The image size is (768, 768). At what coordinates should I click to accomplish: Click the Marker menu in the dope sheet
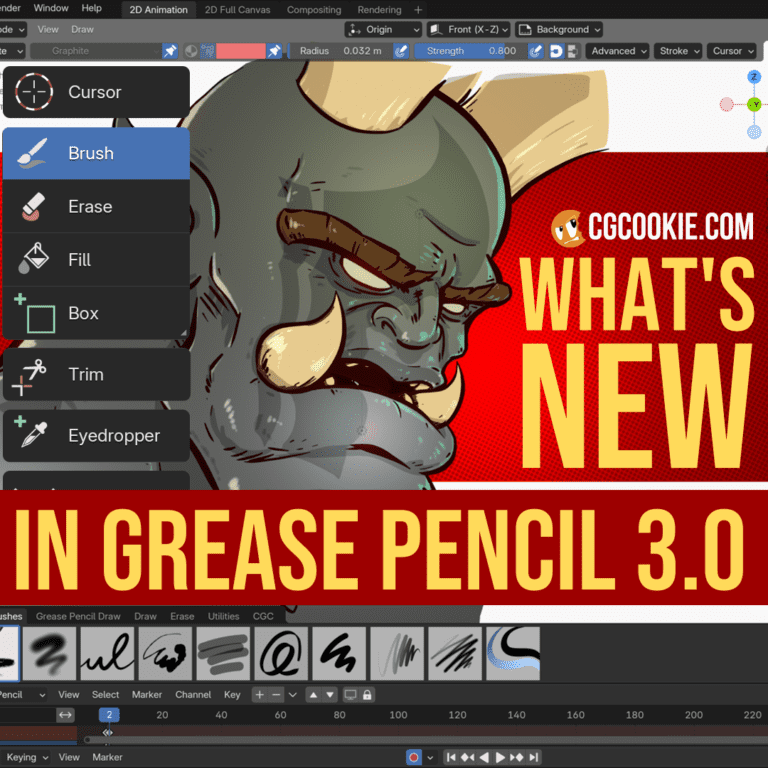click(147, 694)
